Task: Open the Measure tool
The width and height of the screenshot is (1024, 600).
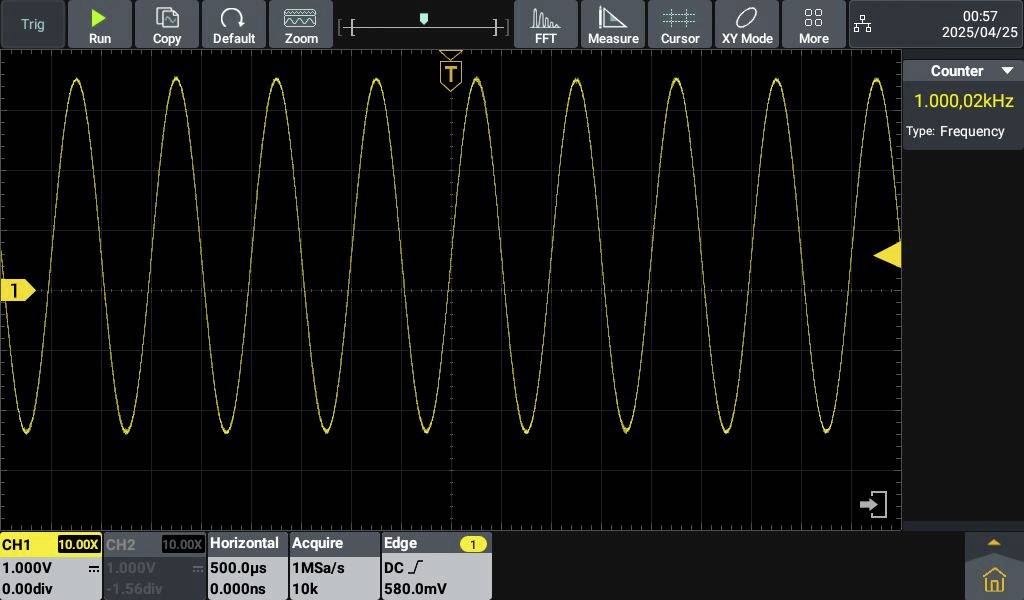Action: [x=613, y=24]
